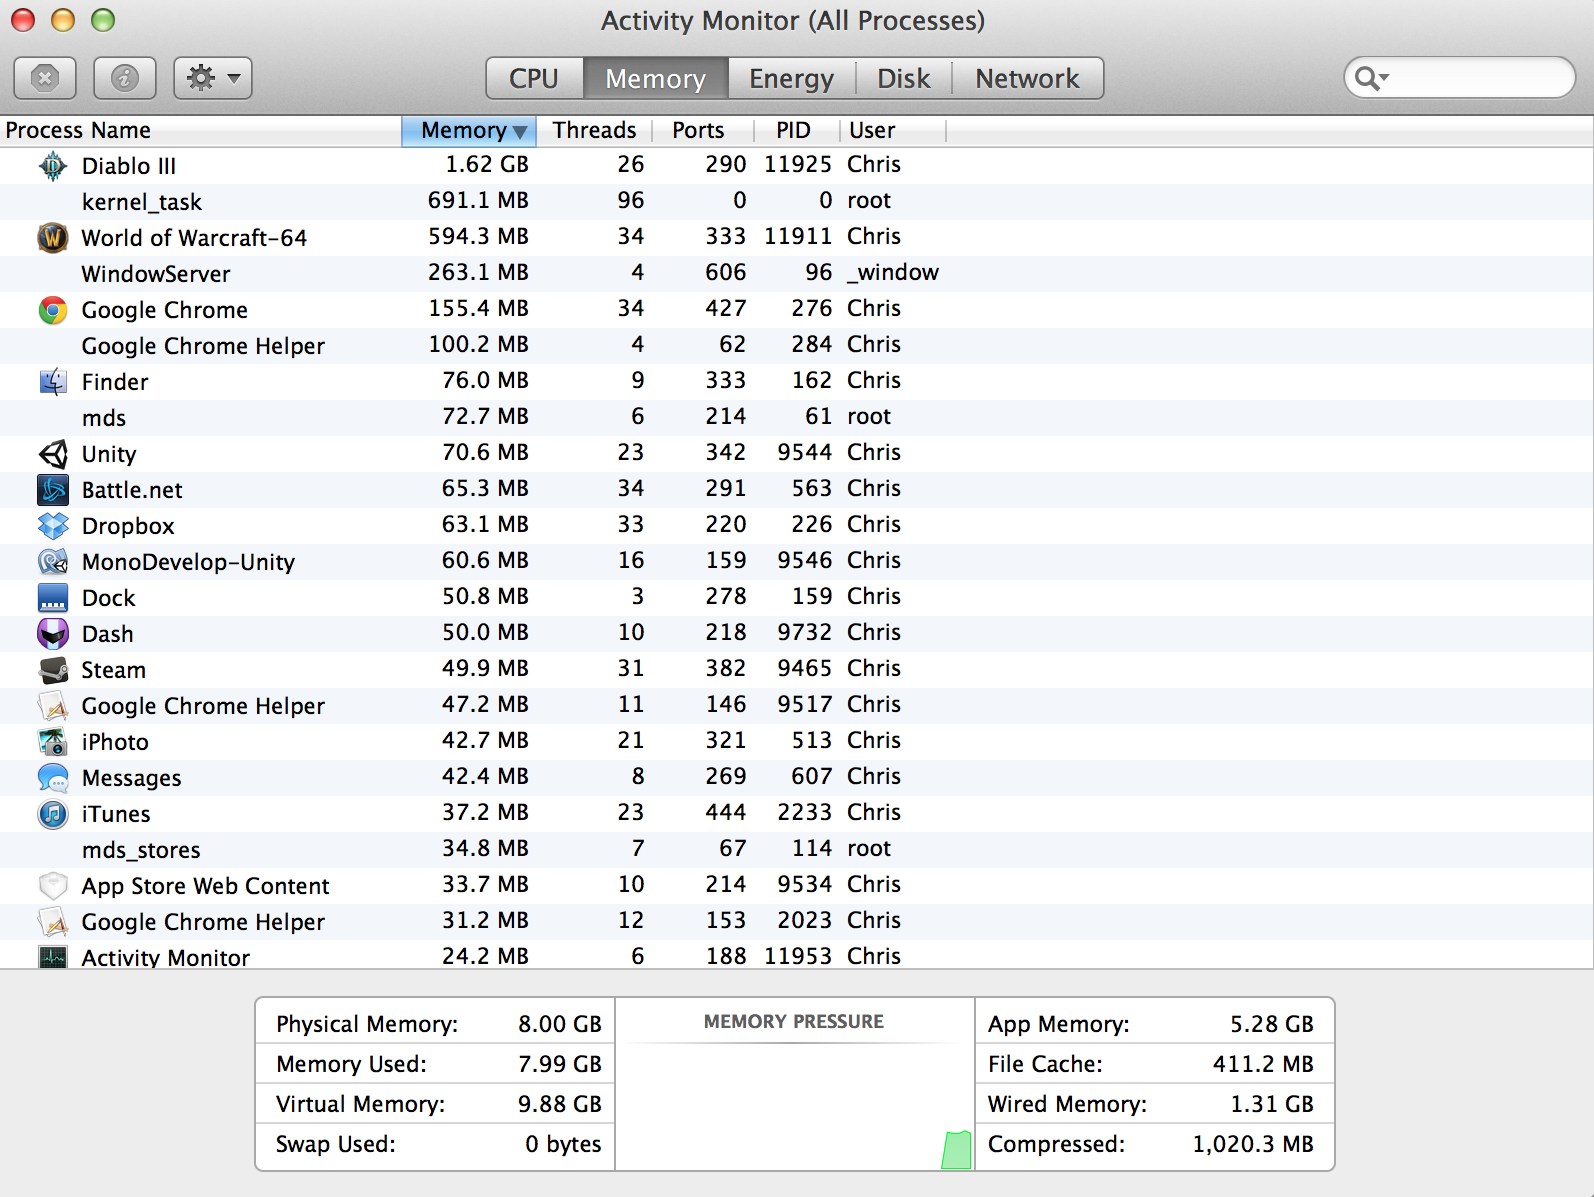The image size is (1594, 1197).
Task: Click Unity PID 9544
Action: [805, 452]
